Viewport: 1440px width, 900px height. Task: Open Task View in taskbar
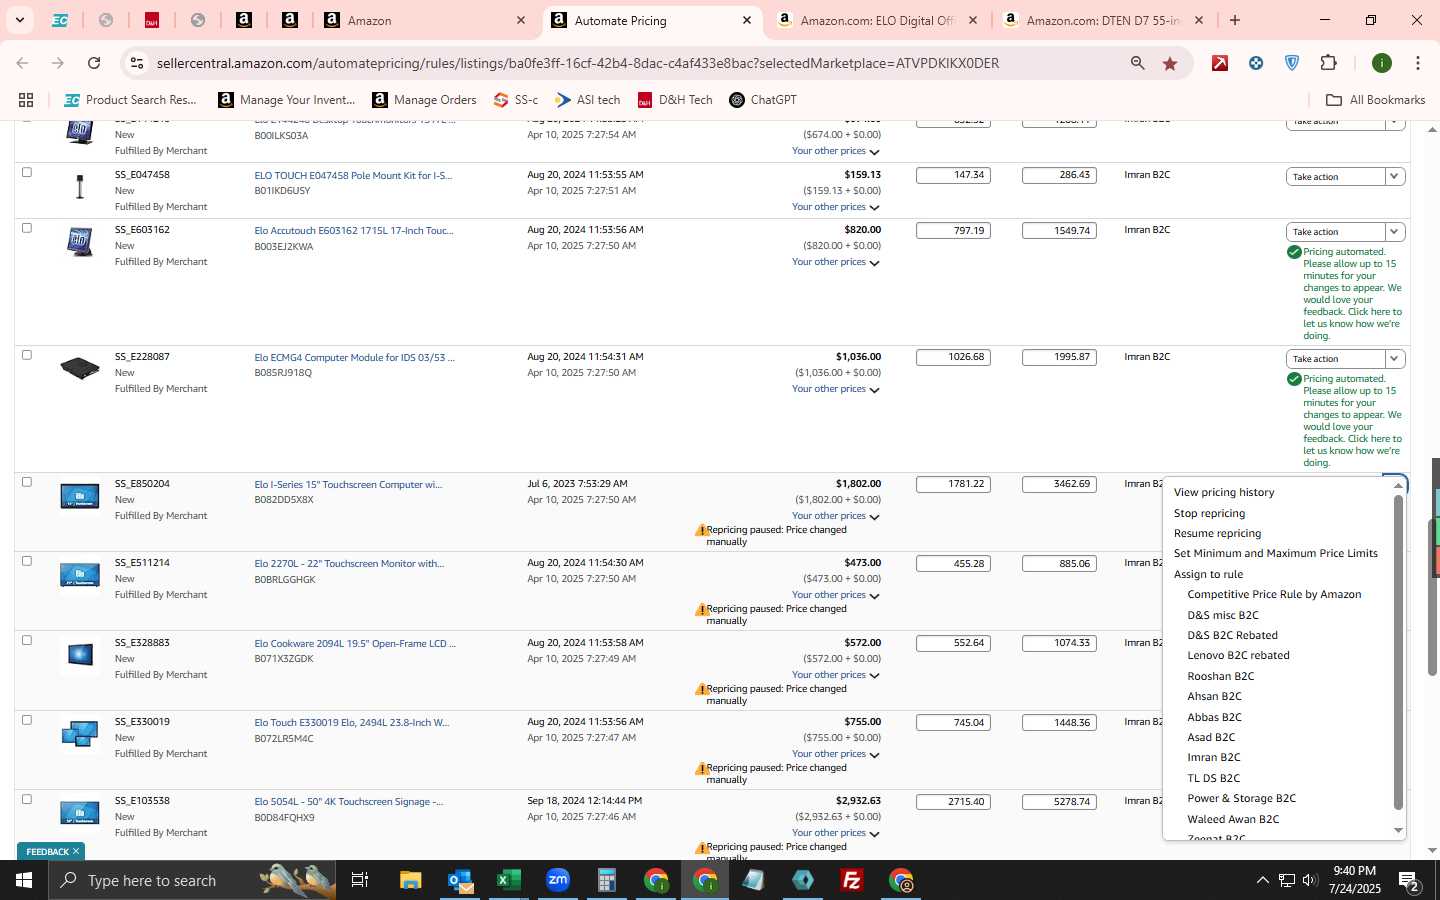359,880
